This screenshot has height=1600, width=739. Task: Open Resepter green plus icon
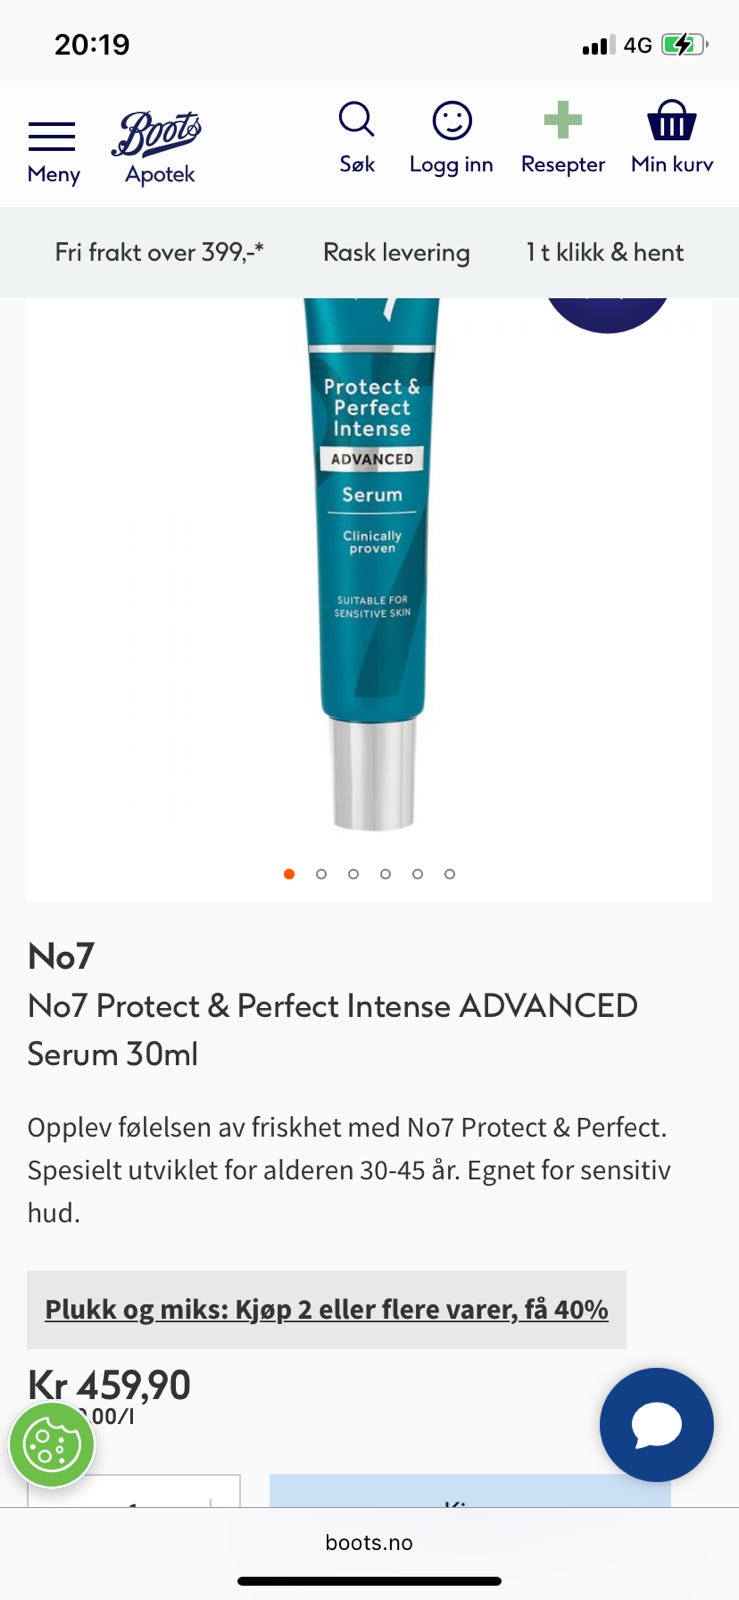point(563,120)
